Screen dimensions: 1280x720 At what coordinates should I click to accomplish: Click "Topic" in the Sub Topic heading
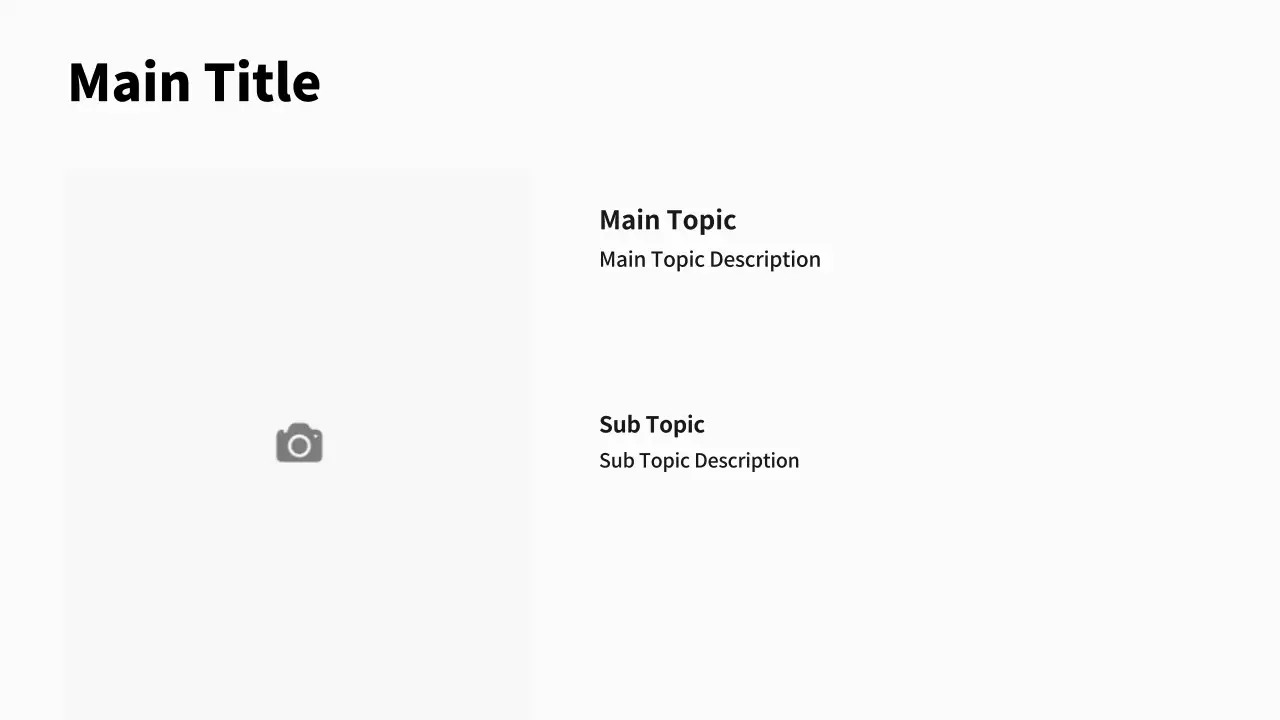(675, 425)
